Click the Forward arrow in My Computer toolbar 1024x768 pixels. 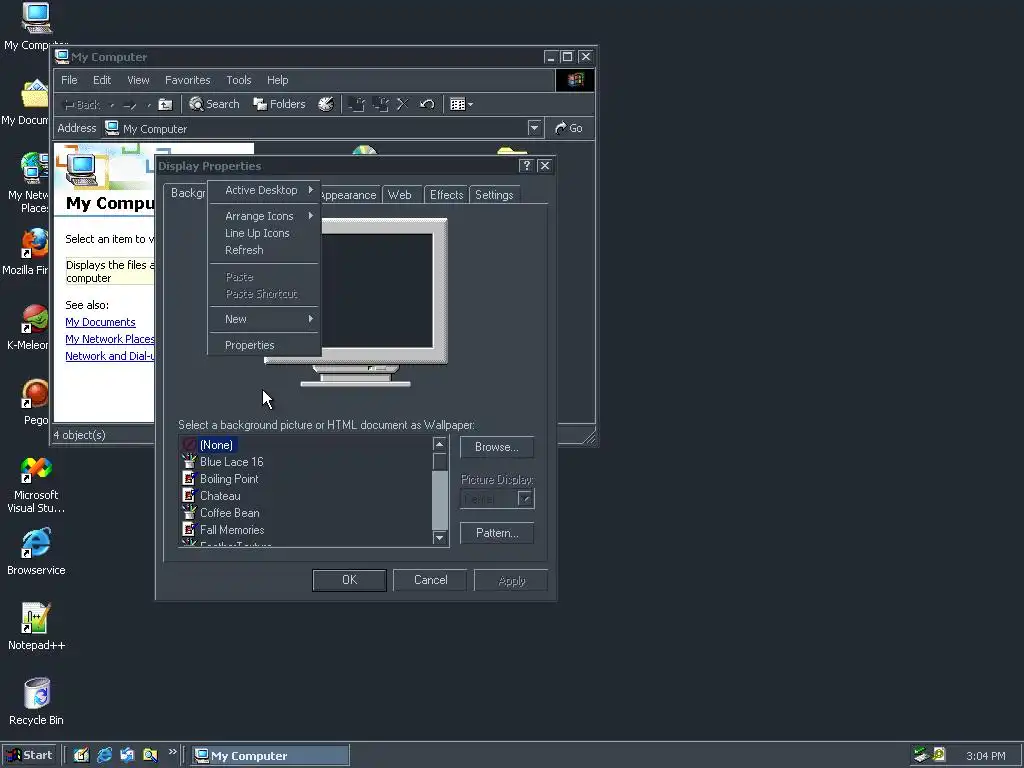coord(130,104)
